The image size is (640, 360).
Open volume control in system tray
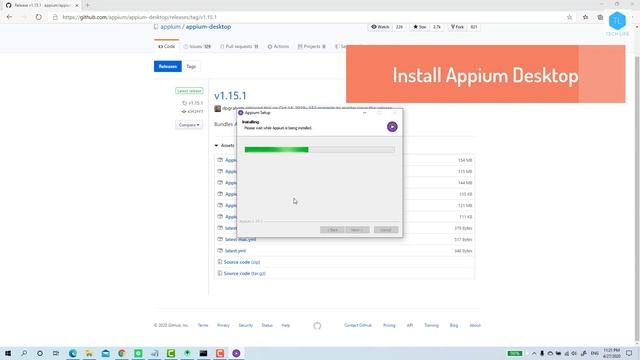[574, 353]
